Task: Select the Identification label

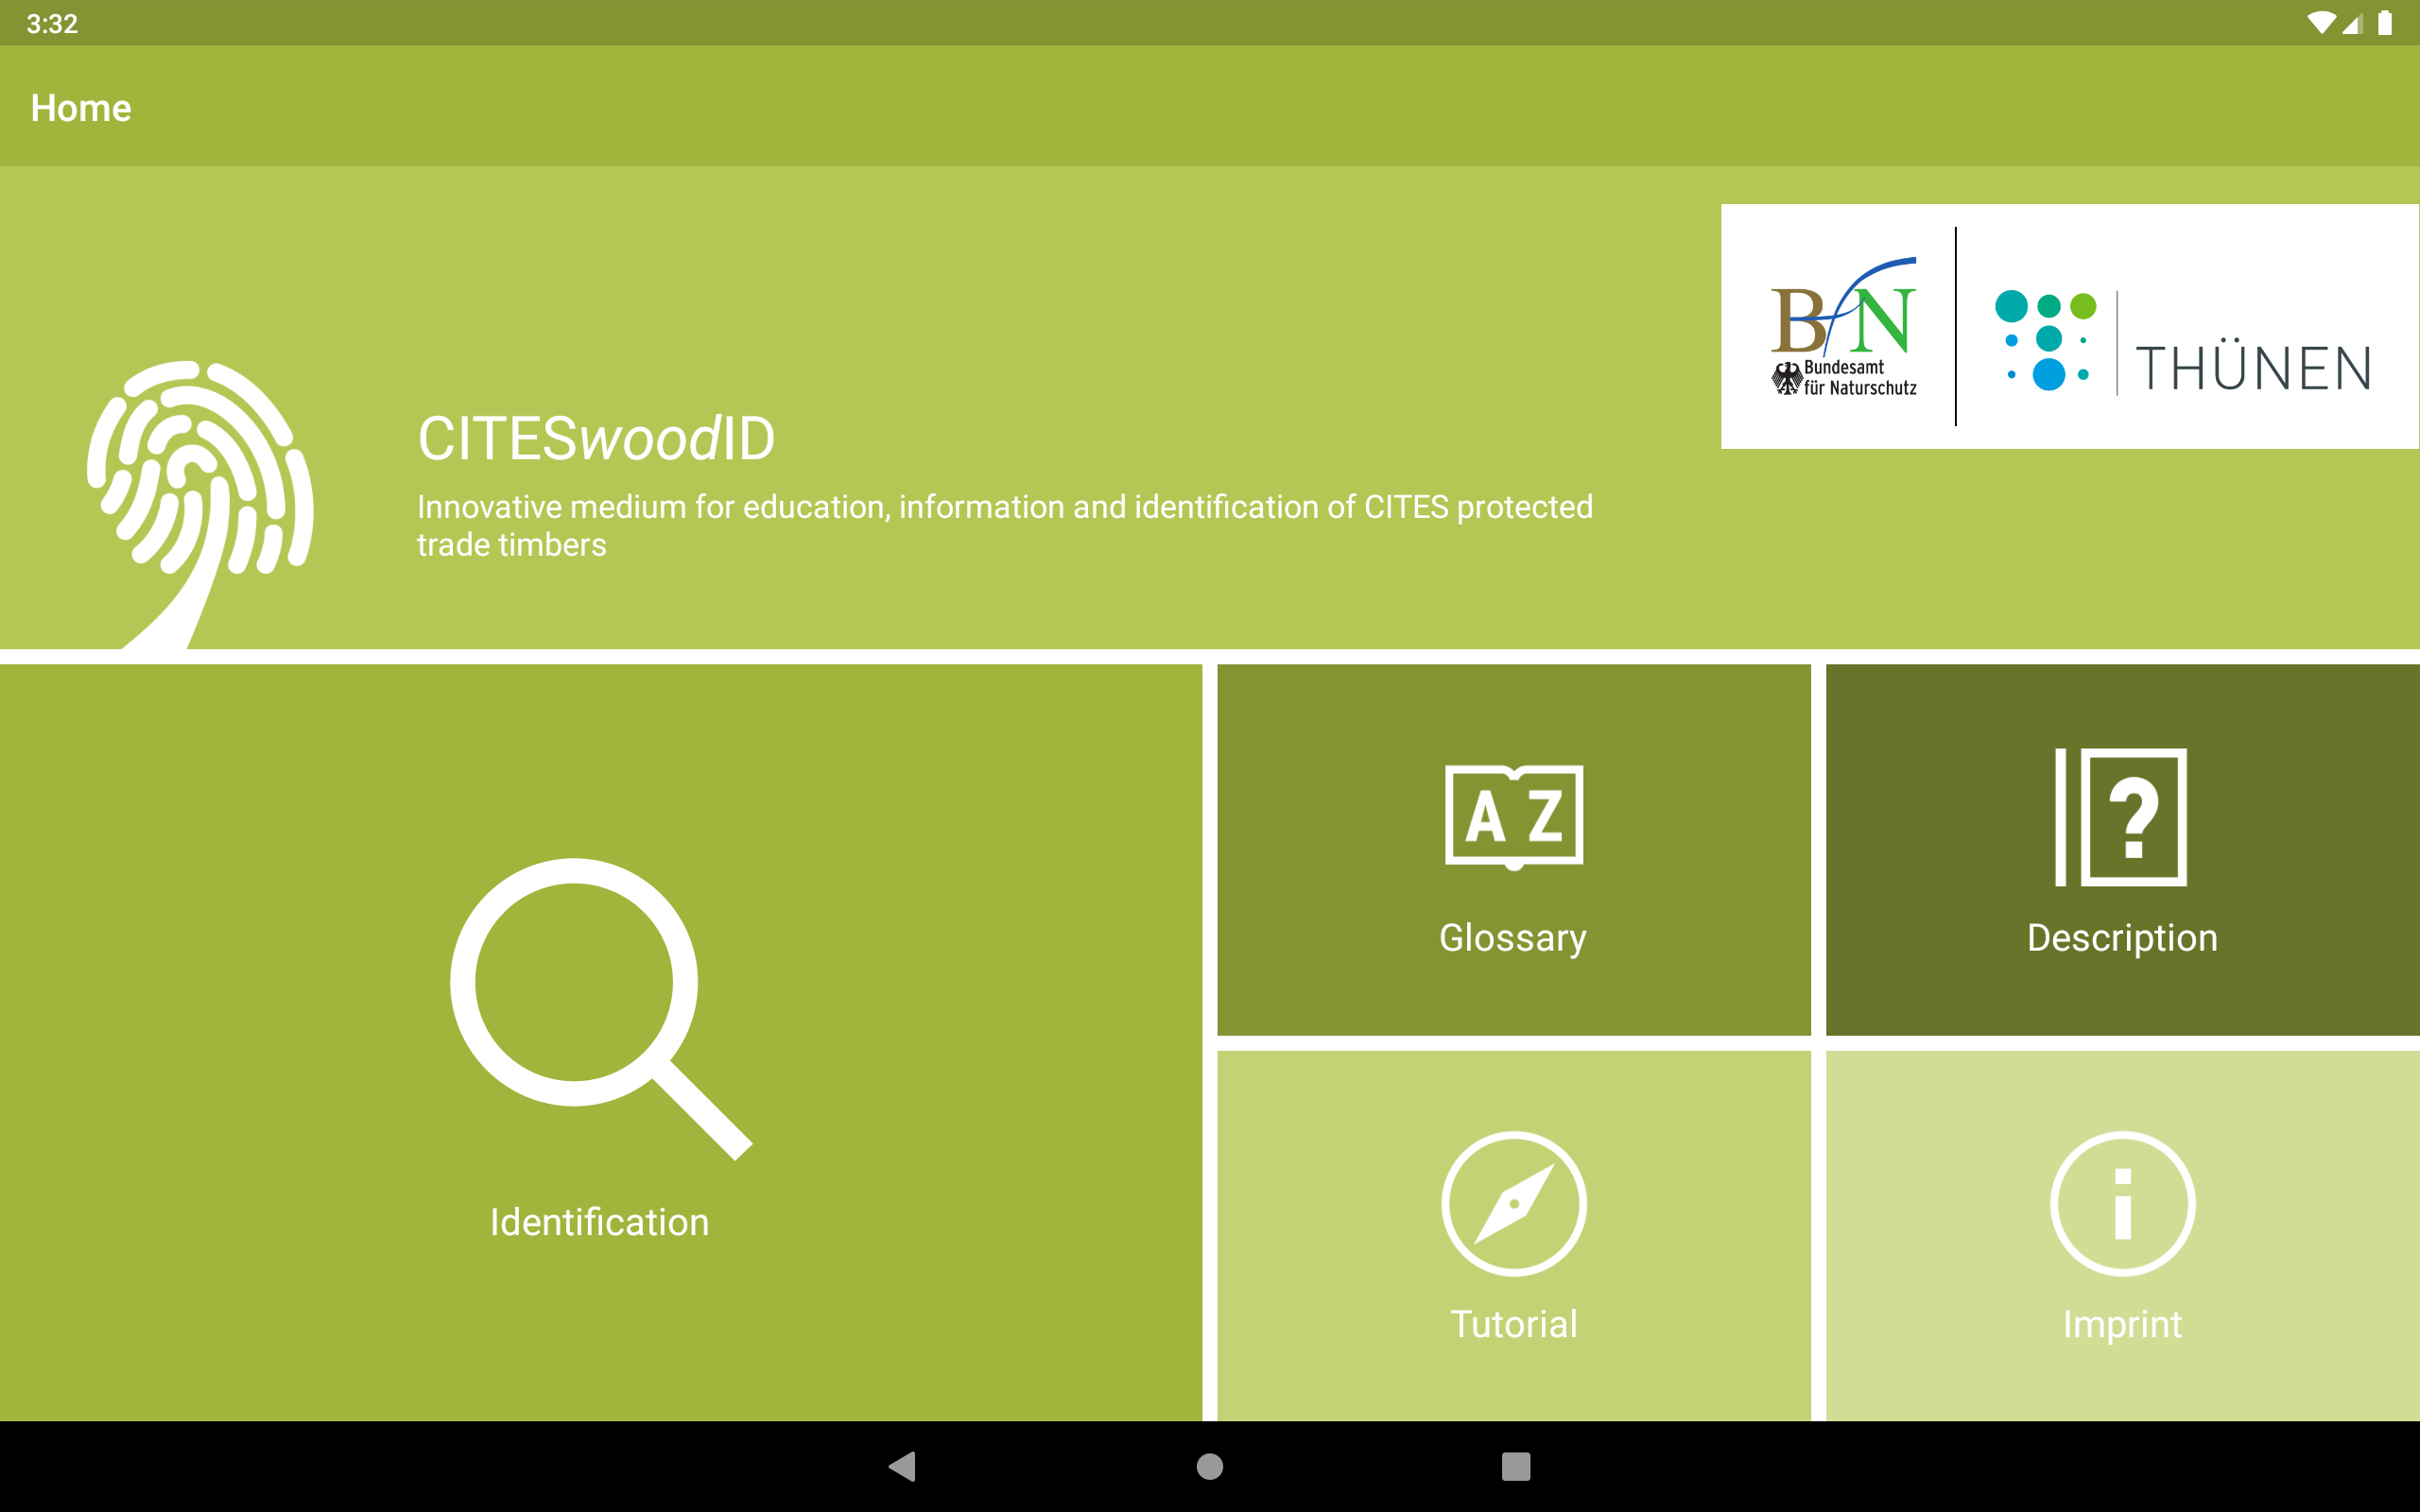Action: (x=599, y=1222)
